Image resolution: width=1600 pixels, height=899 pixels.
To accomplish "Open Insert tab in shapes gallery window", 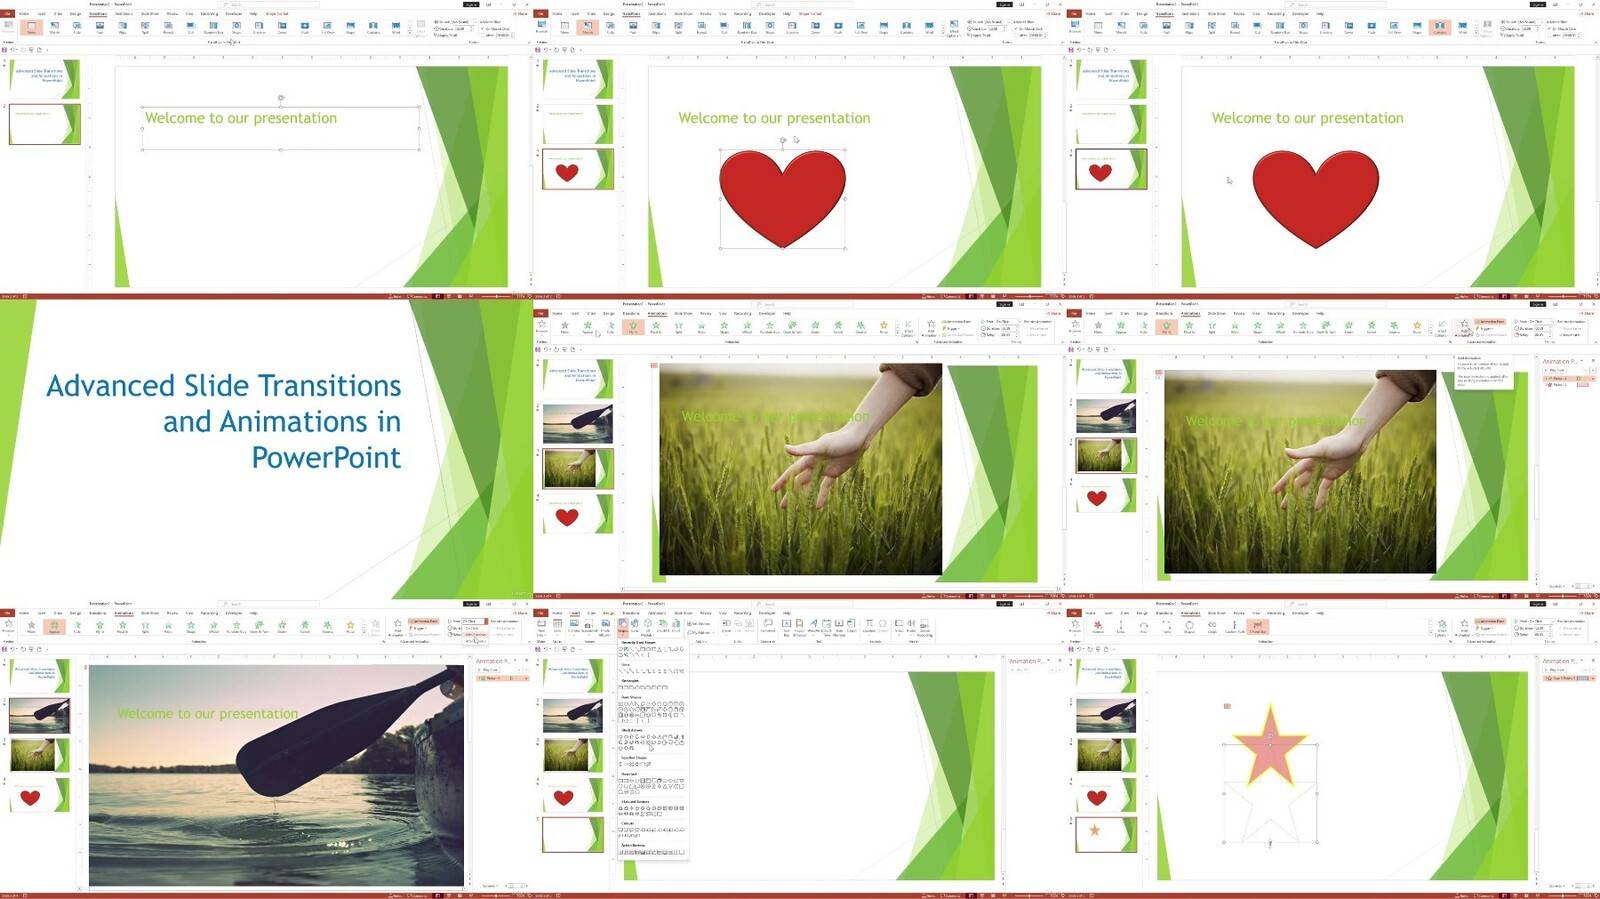I will 574,613.
